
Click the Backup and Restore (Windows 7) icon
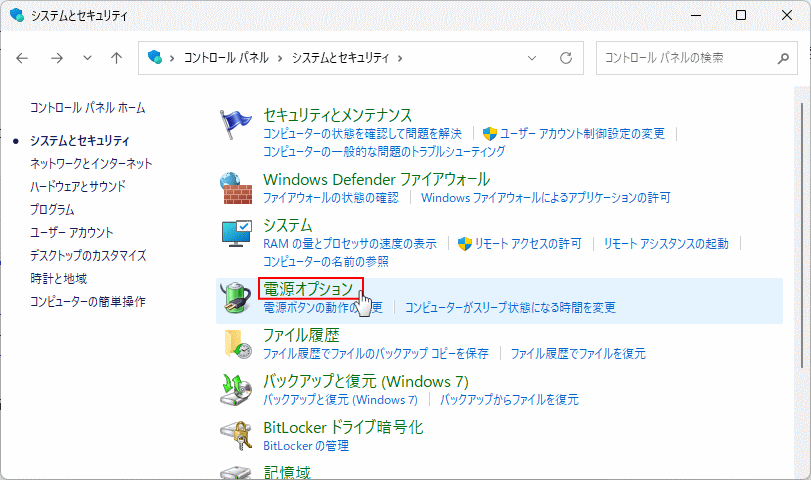pos(236,390)
